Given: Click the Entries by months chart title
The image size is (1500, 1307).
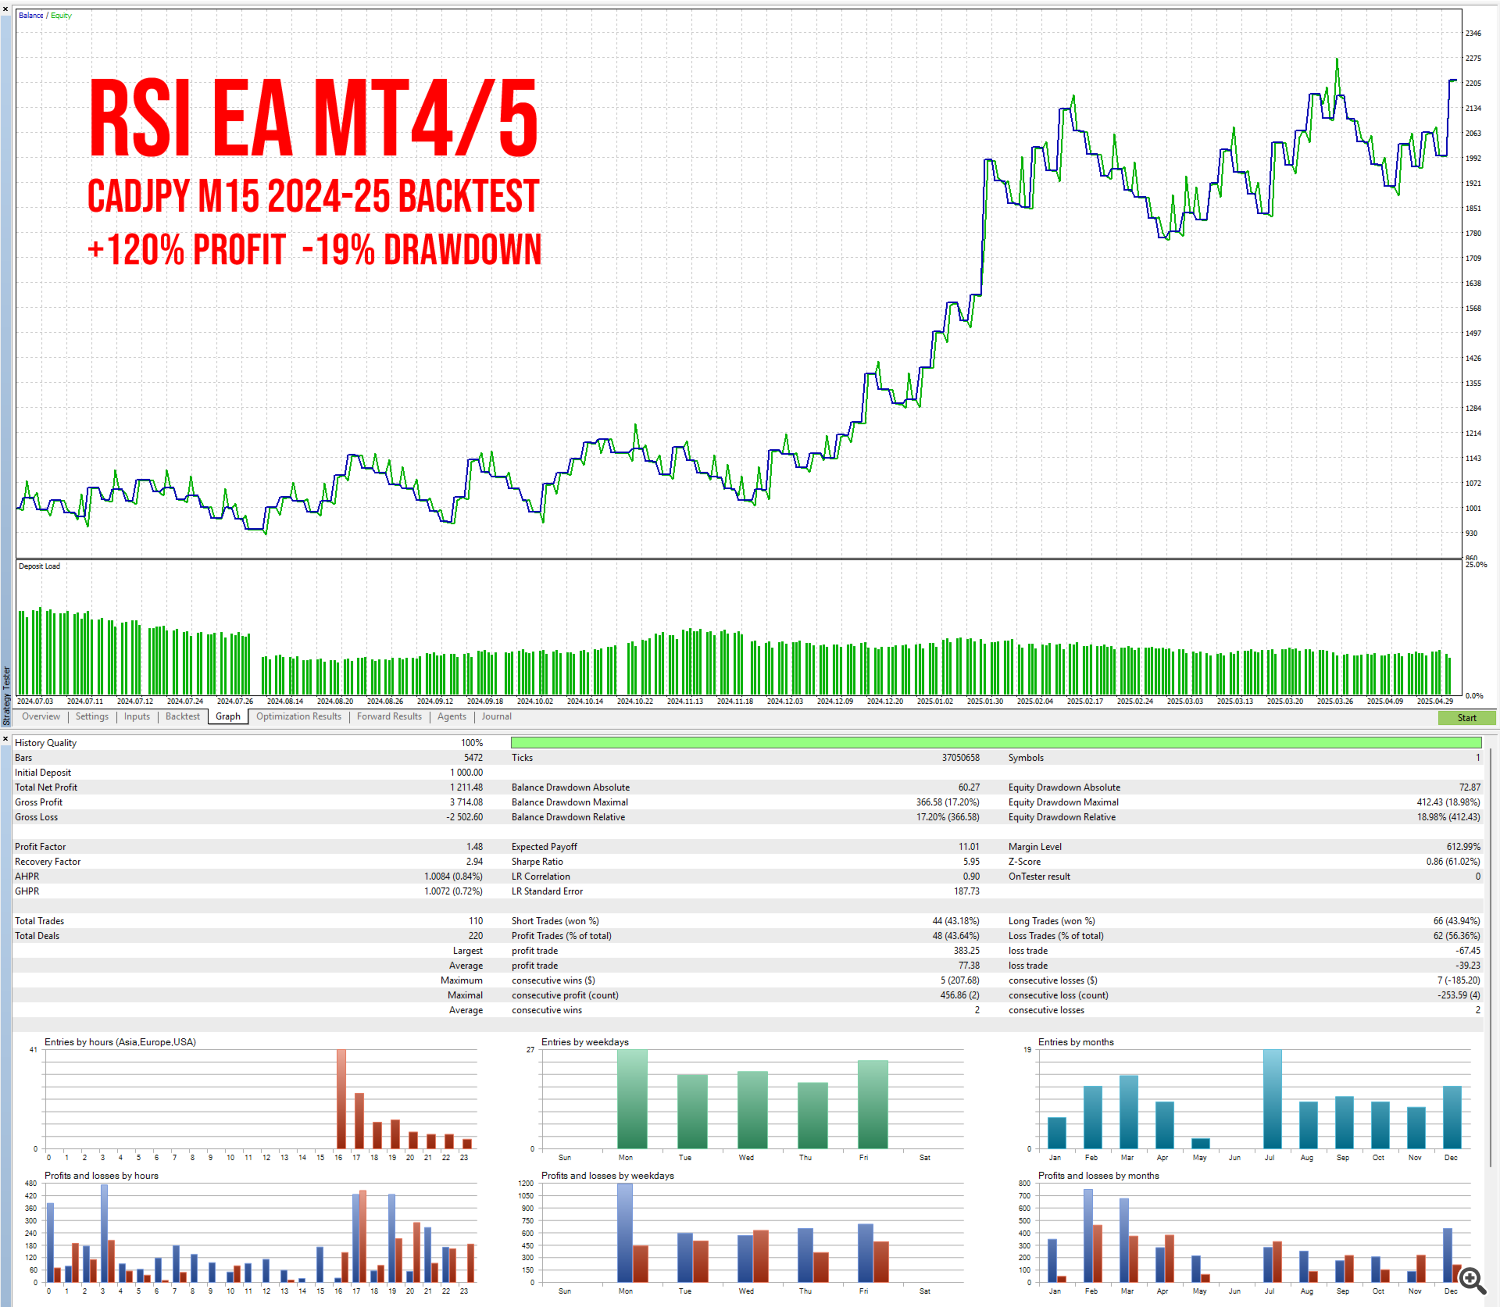Looking at the screenshot, I should pos(1076,1042).
